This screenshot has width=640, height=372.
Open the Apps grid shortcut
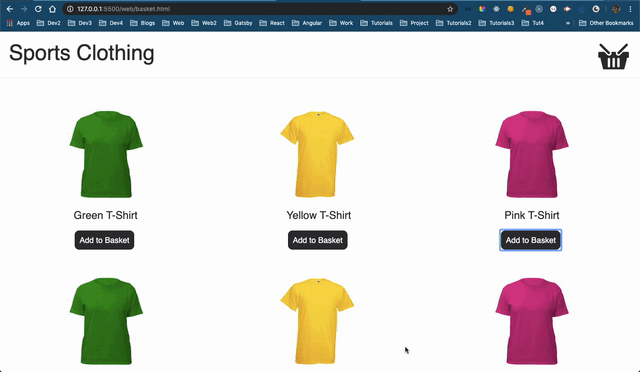coord(18,23)
